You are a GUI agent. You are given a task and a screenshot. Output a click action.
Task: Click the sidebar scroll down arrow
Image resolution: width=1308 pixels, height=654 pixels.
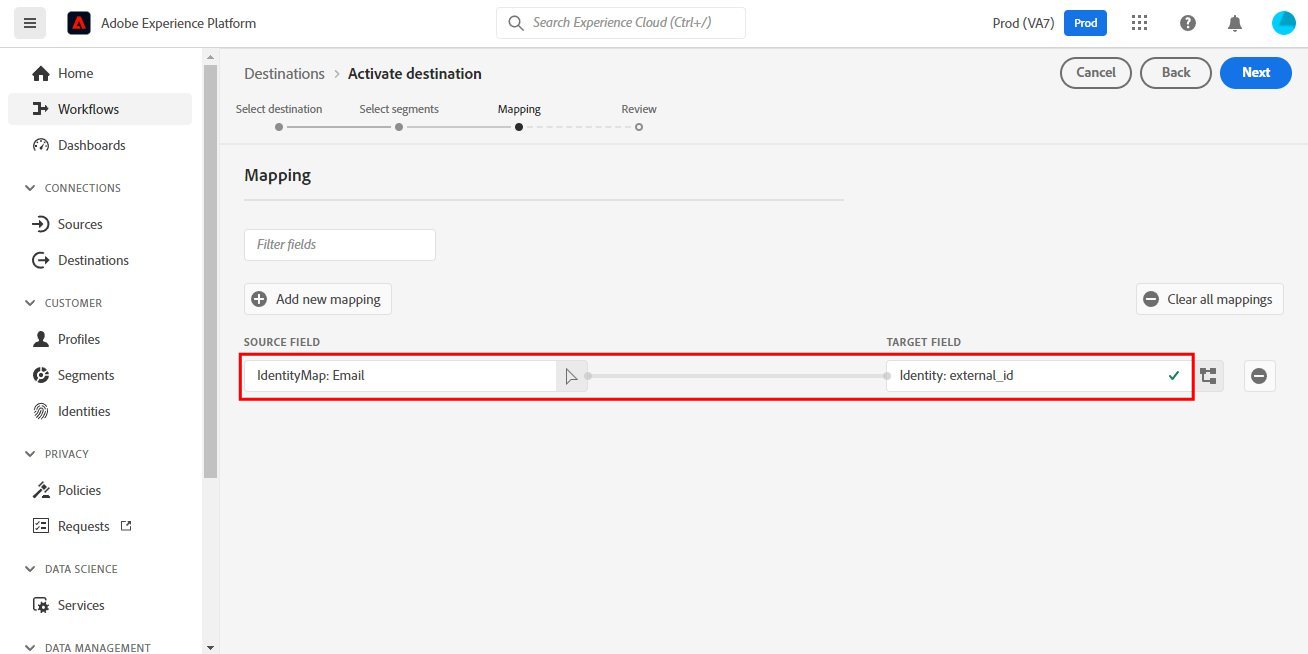[x=210, y=647]
